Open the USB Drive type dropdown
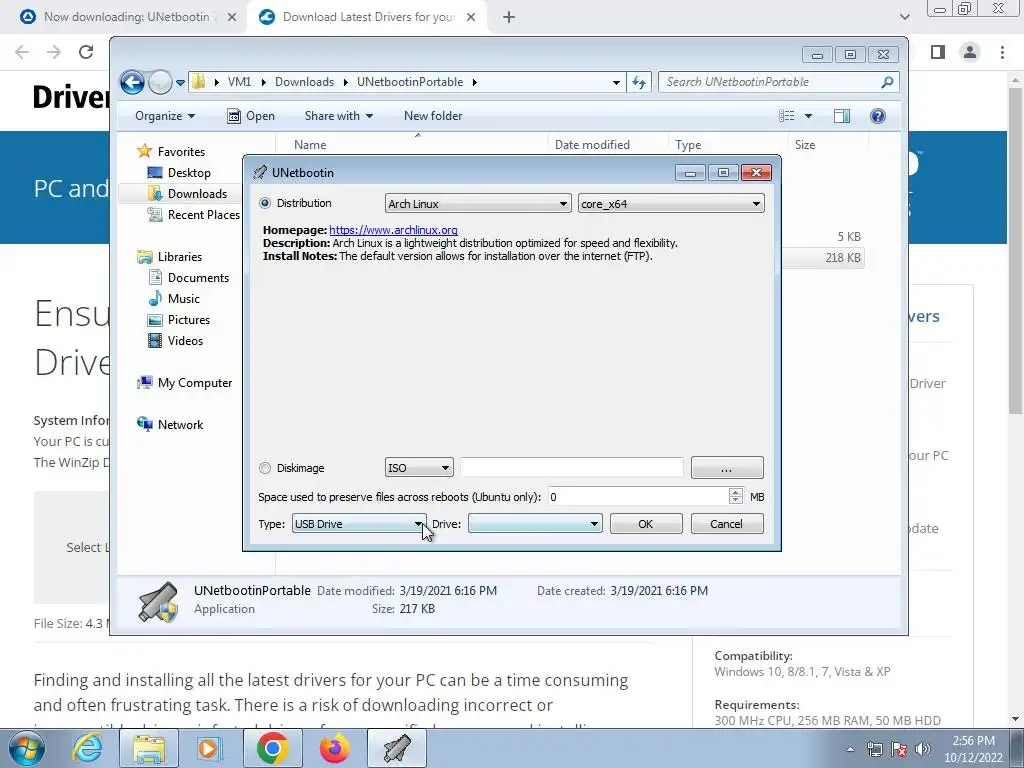The height and width of the screenshot is (768, 1024). [359, 524]
